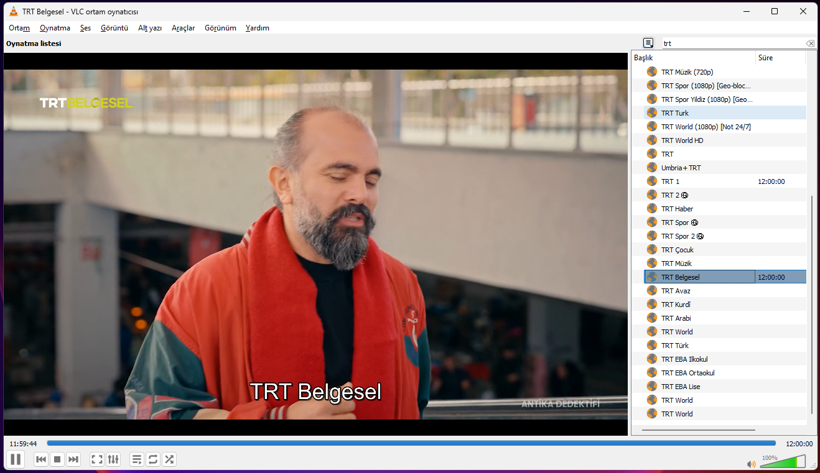This screenshot has height=473, width=820.
Task: Click stream icon beside Umbria+ TRT
Action: coord(652,167)
